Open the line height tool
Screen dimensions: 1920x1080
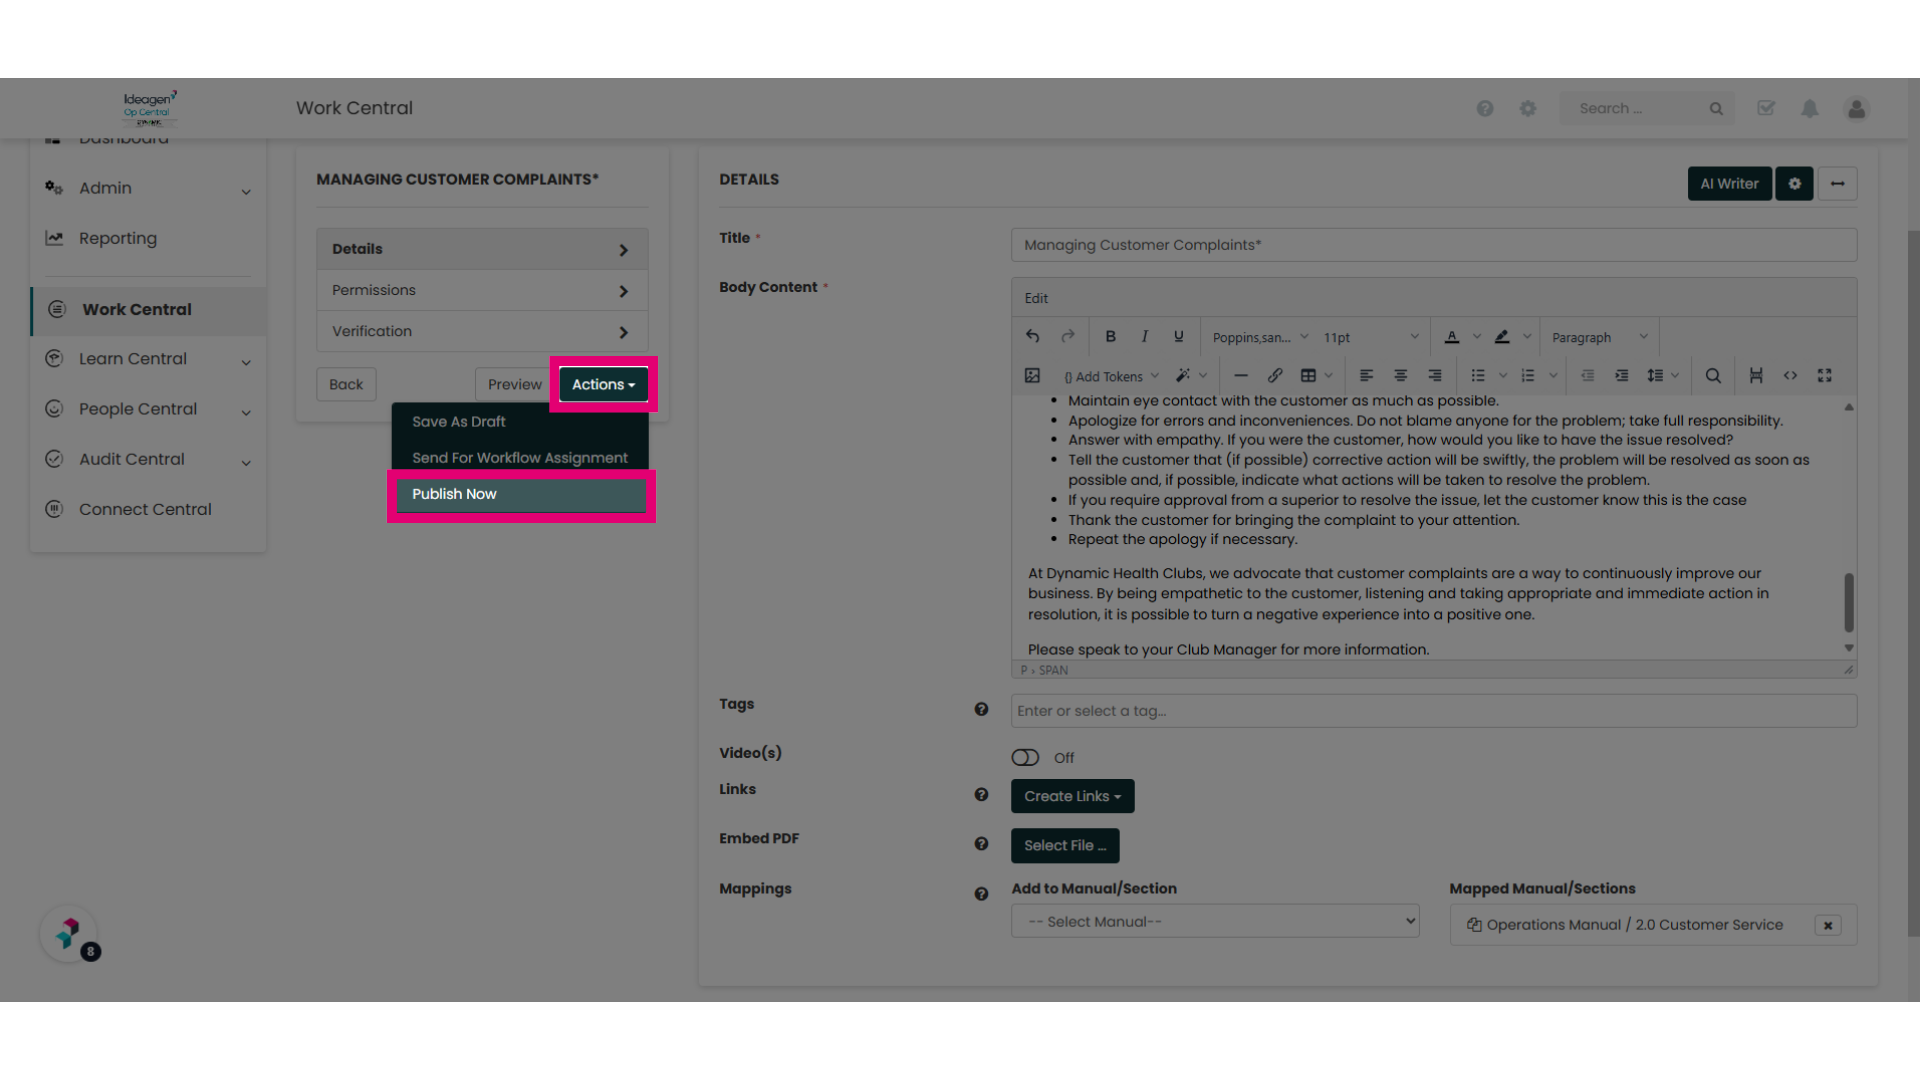click(x=1656, y=375)
